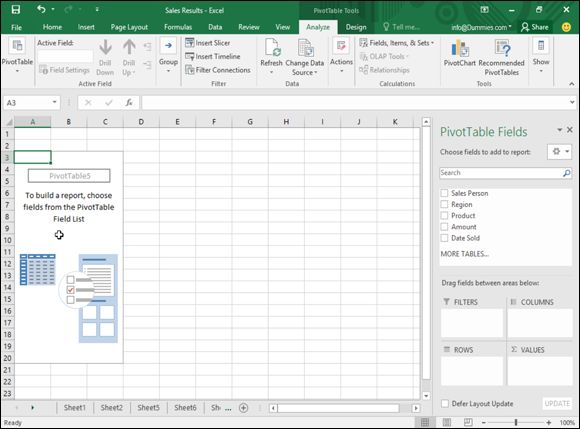Open the undo history dropdown arrow
The image size is (580, 429).
tap(53, 9)
